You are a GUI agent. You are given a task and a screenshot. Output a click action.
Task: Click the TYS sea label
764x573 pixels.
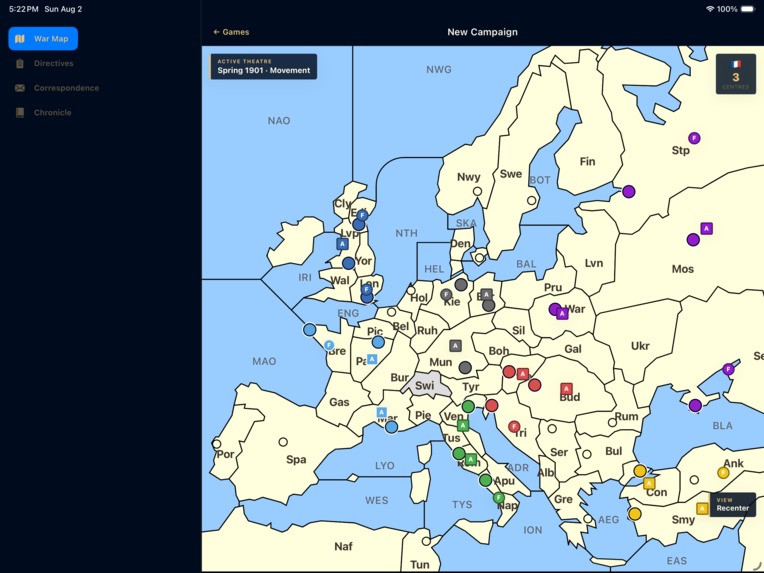(x=462, y=505)
